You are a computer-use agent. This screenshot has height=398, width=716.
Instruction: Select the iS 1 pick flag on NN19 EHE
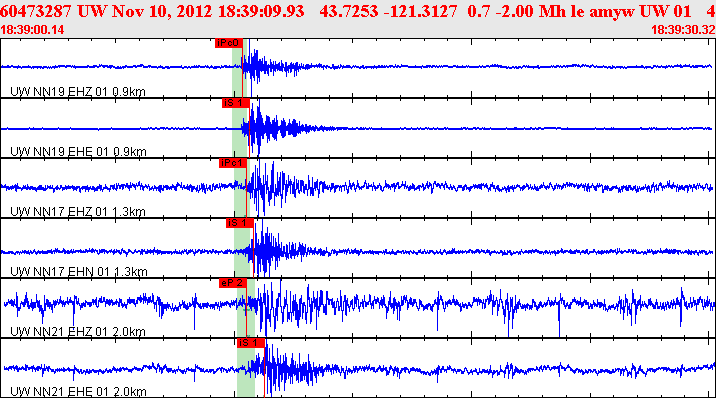[236, 103]
